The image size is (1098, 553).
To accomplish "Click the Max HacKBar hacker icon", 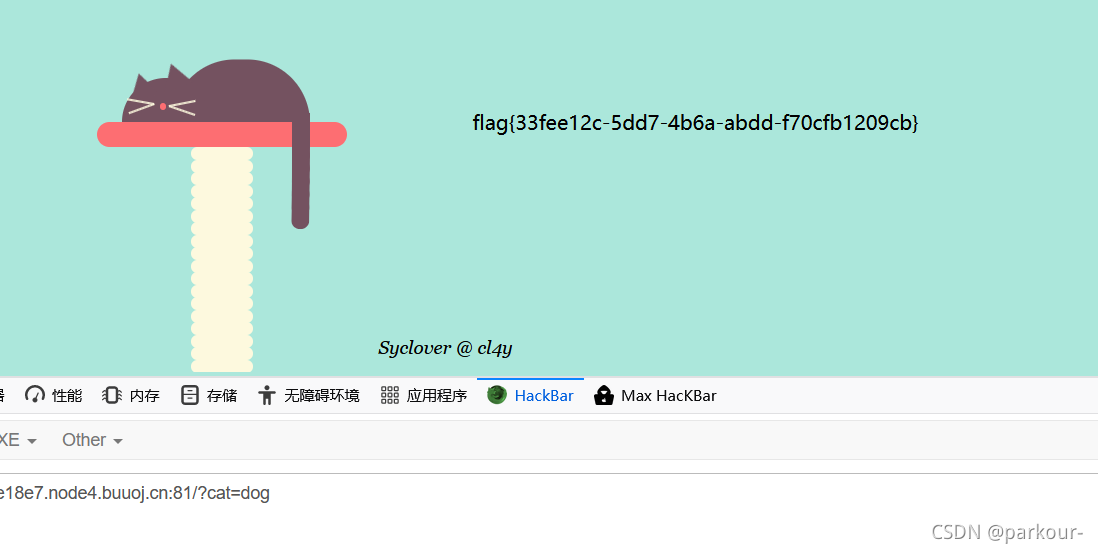I will click(x=604, y=395).
